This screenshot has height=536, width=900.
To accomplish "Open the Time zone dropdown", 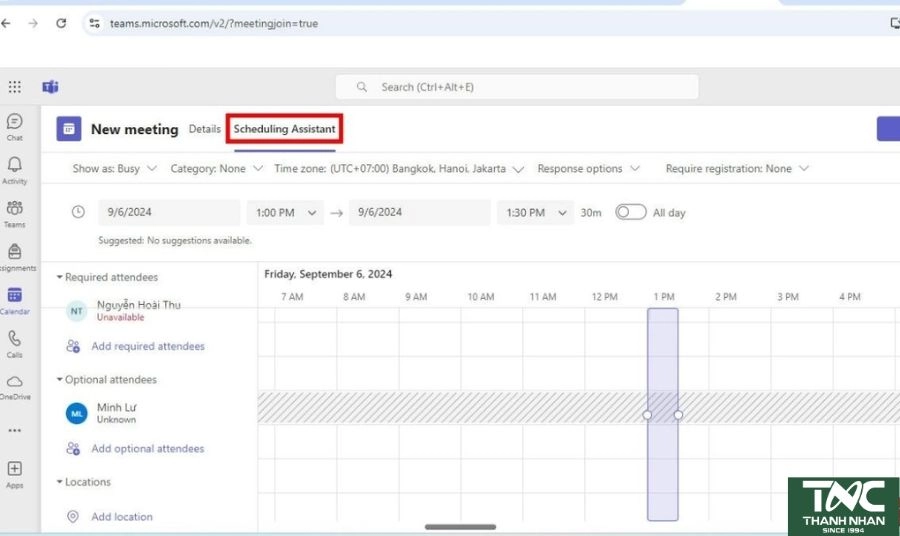I will point(399,169).
